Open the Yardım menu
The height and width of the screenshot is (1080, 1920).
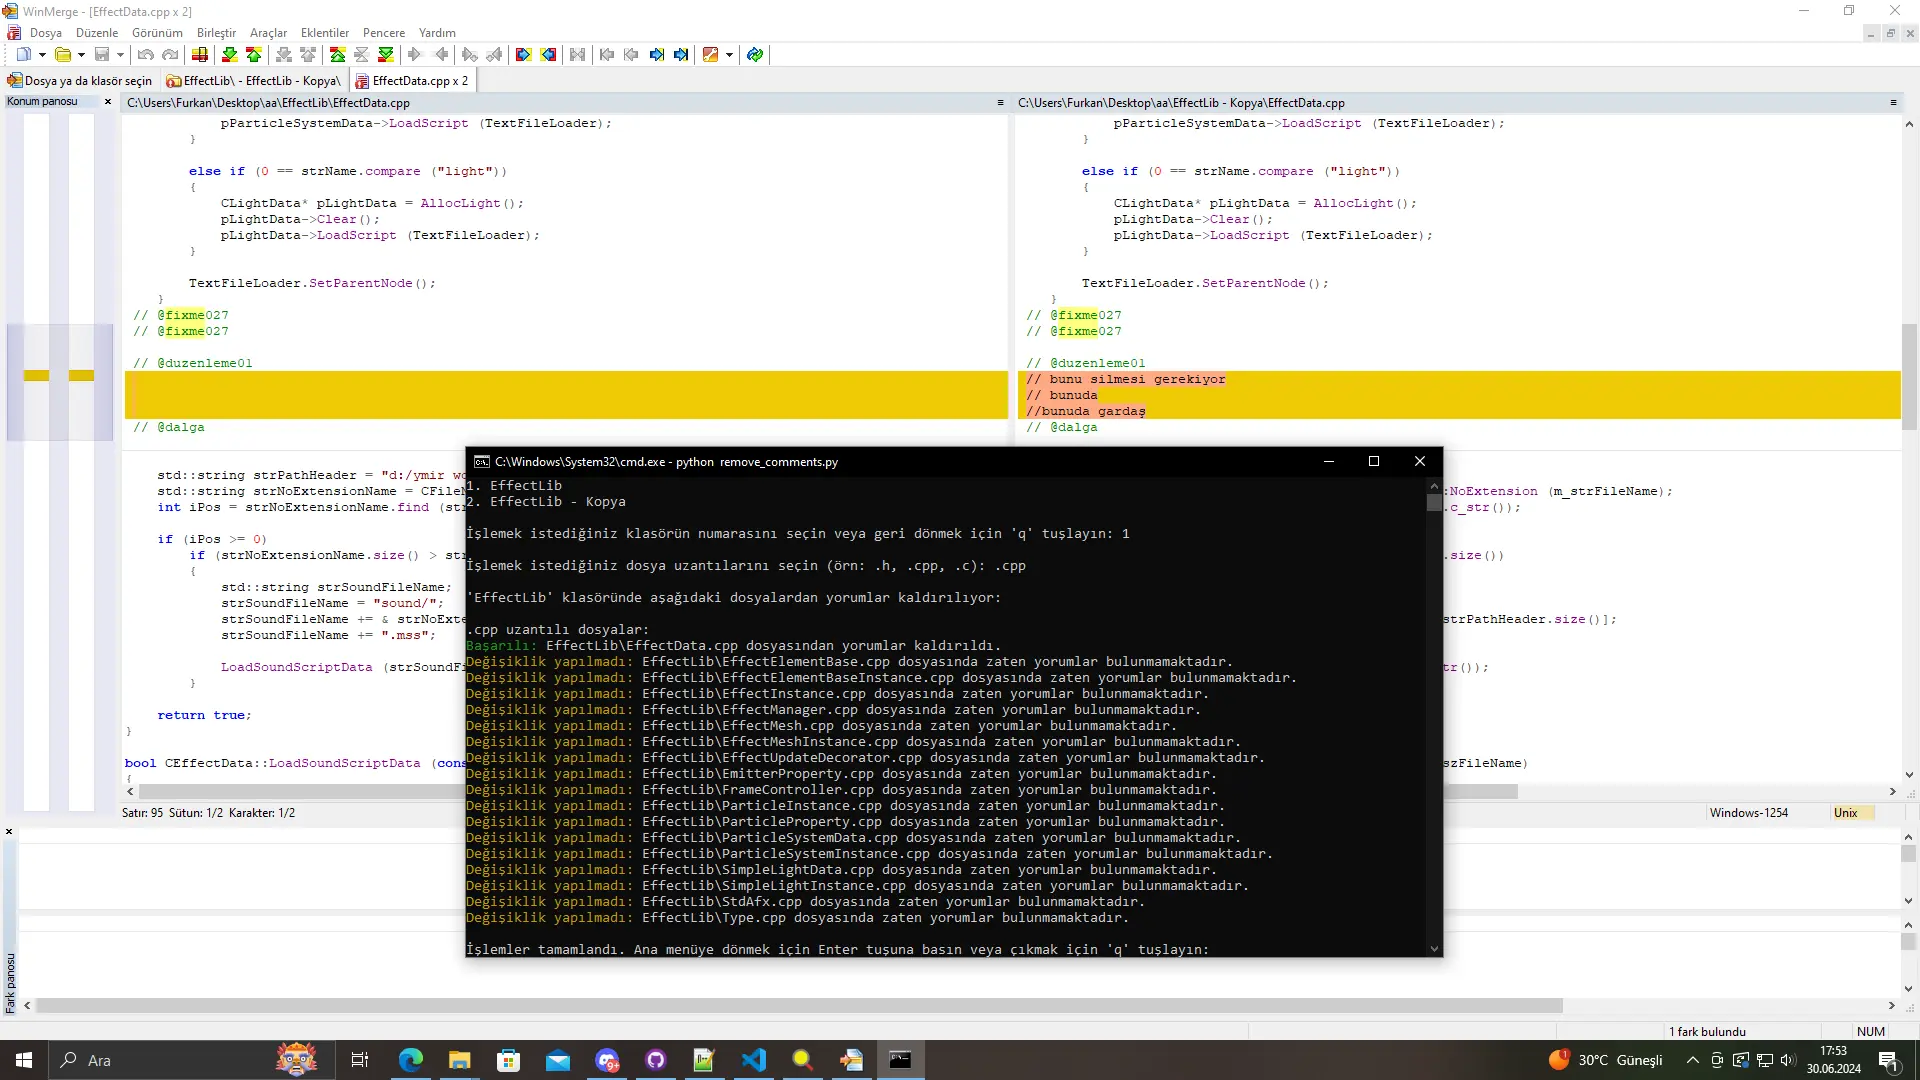(437, 33)
